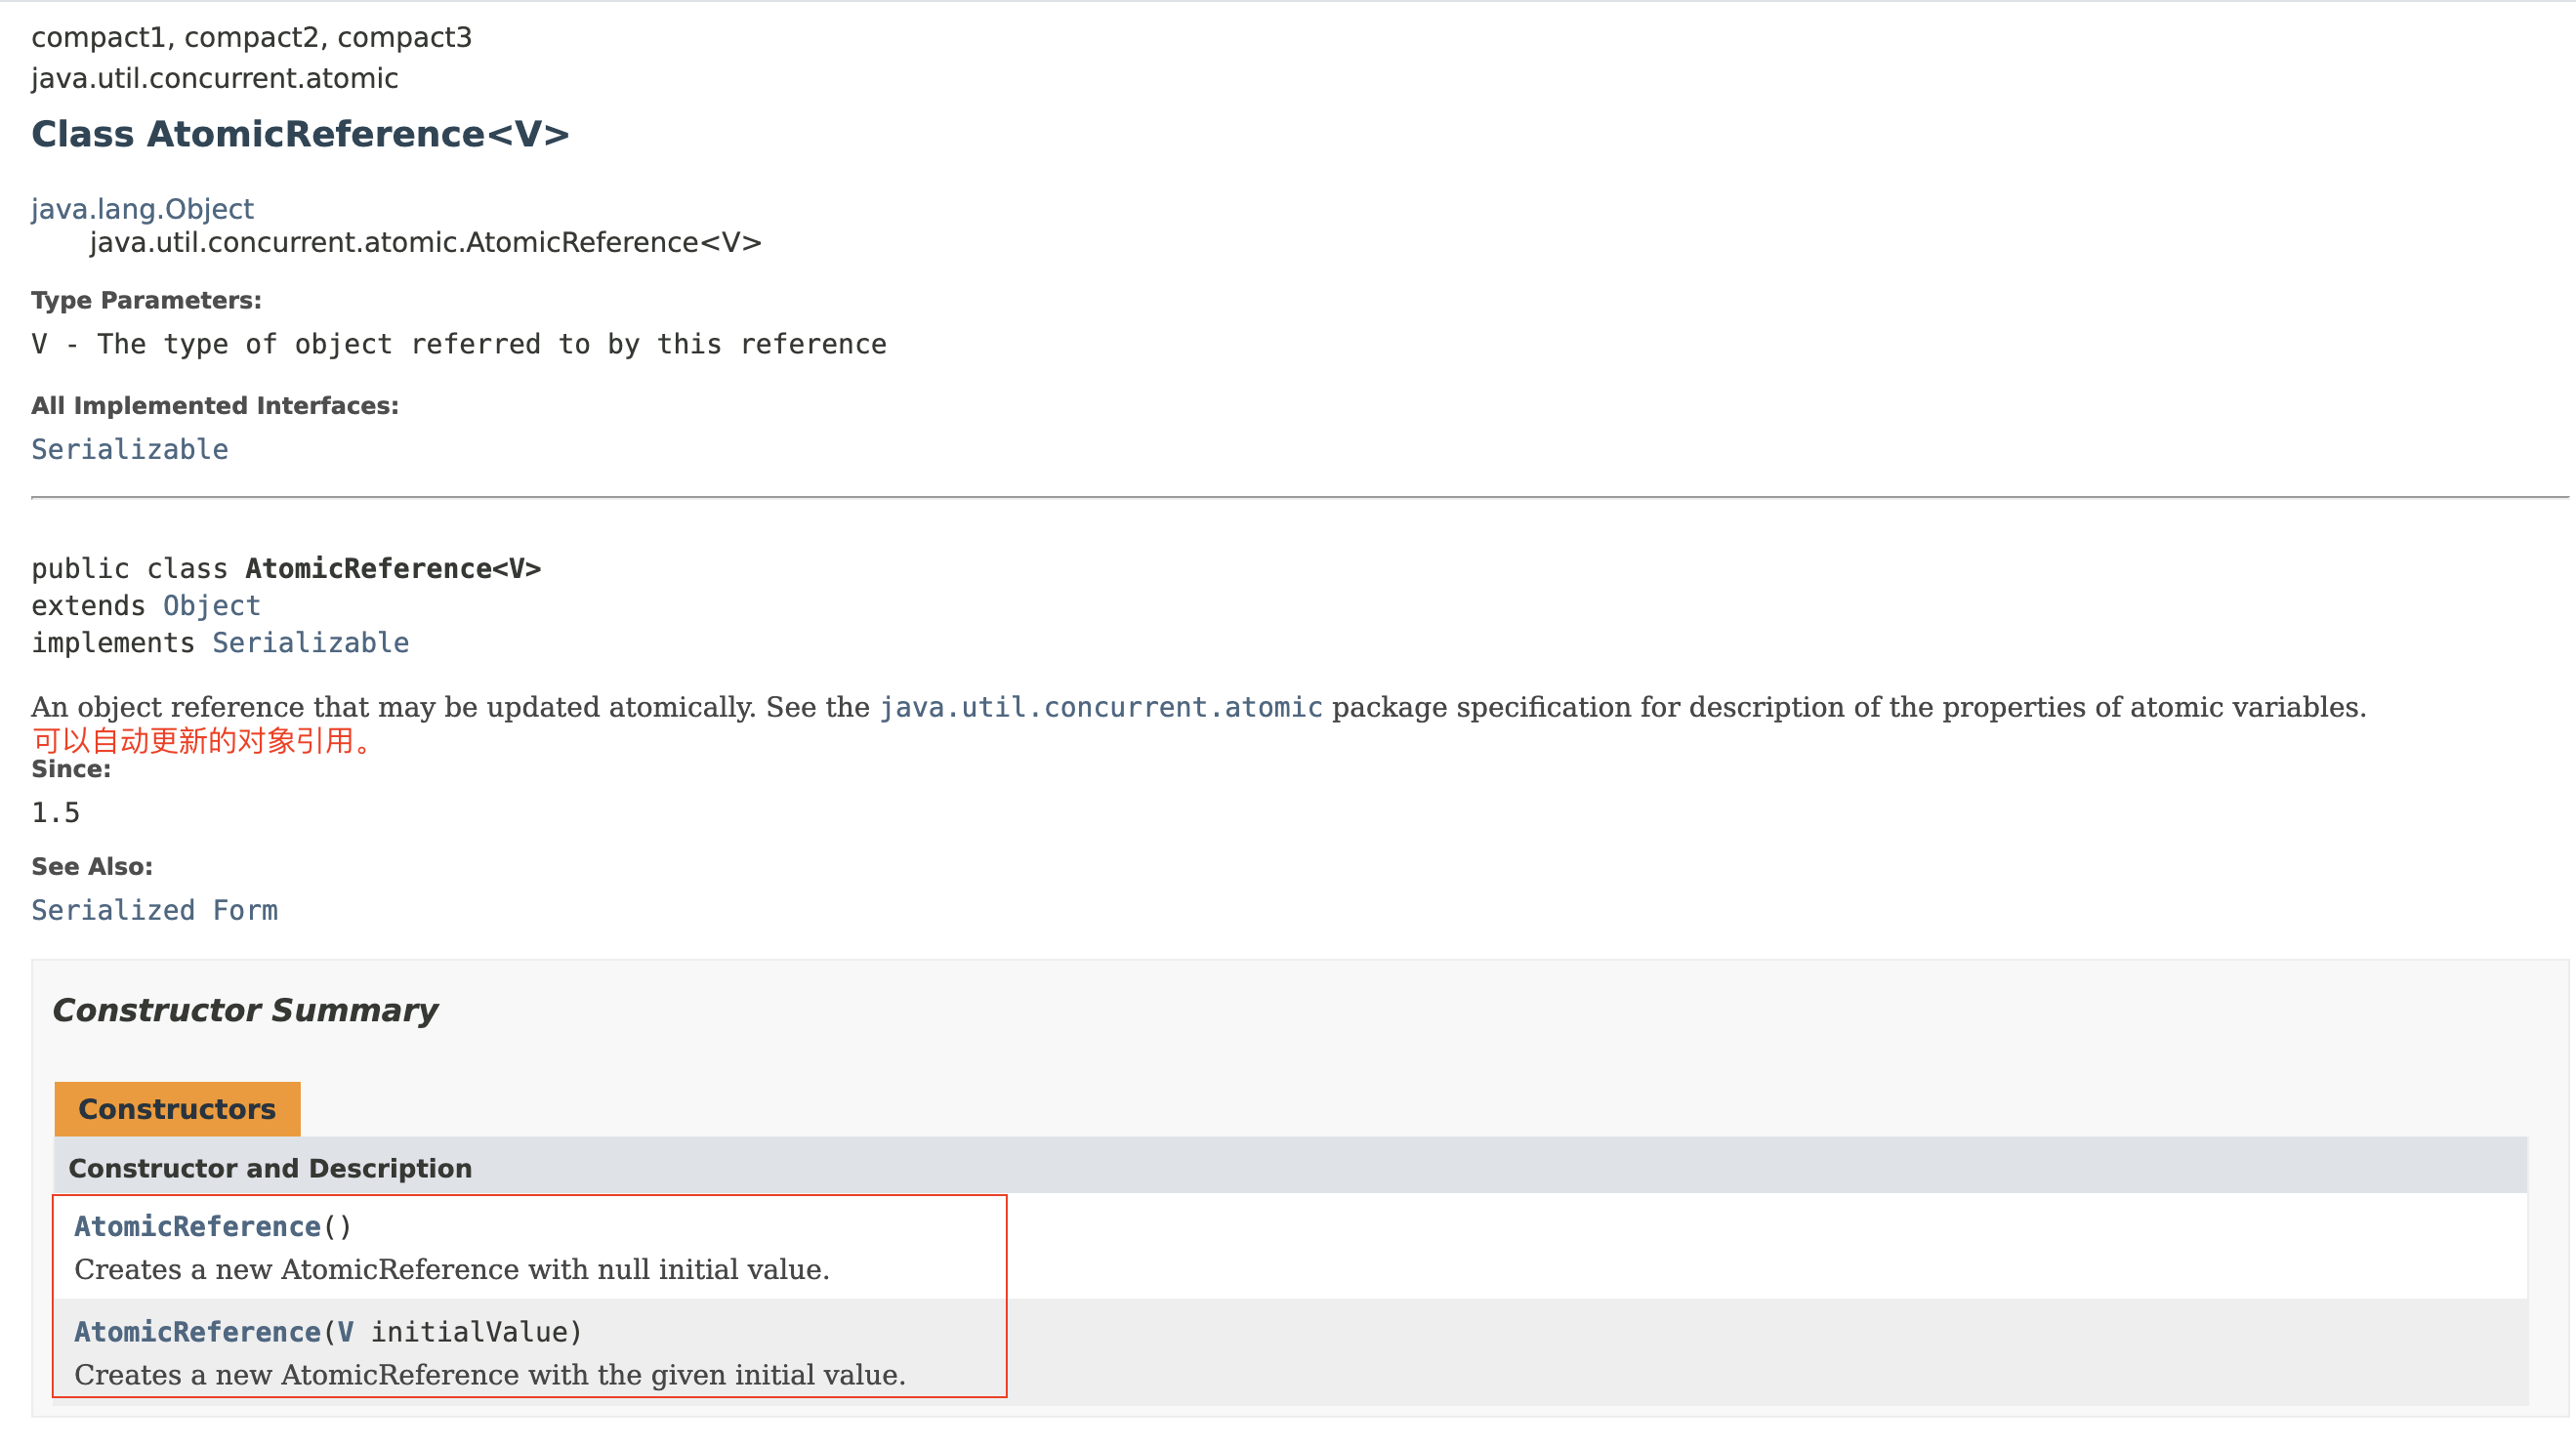Viewport: 2576px width, 1447px height.
Task: Click the 'Type Parameters:' label
Action: click(146, 300)
